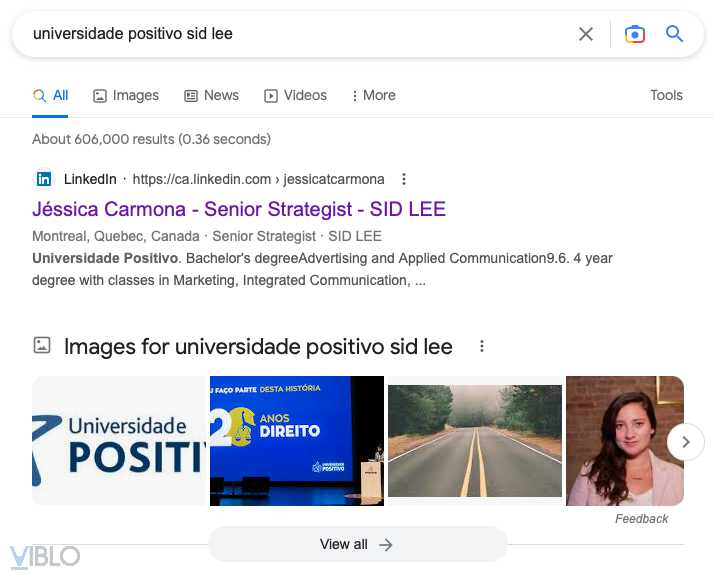Image resolution: width=714 pixels, height=580 pixels.
Task: Click the LinkedIn favicon beside the result
Action: (x=44, y=179)
